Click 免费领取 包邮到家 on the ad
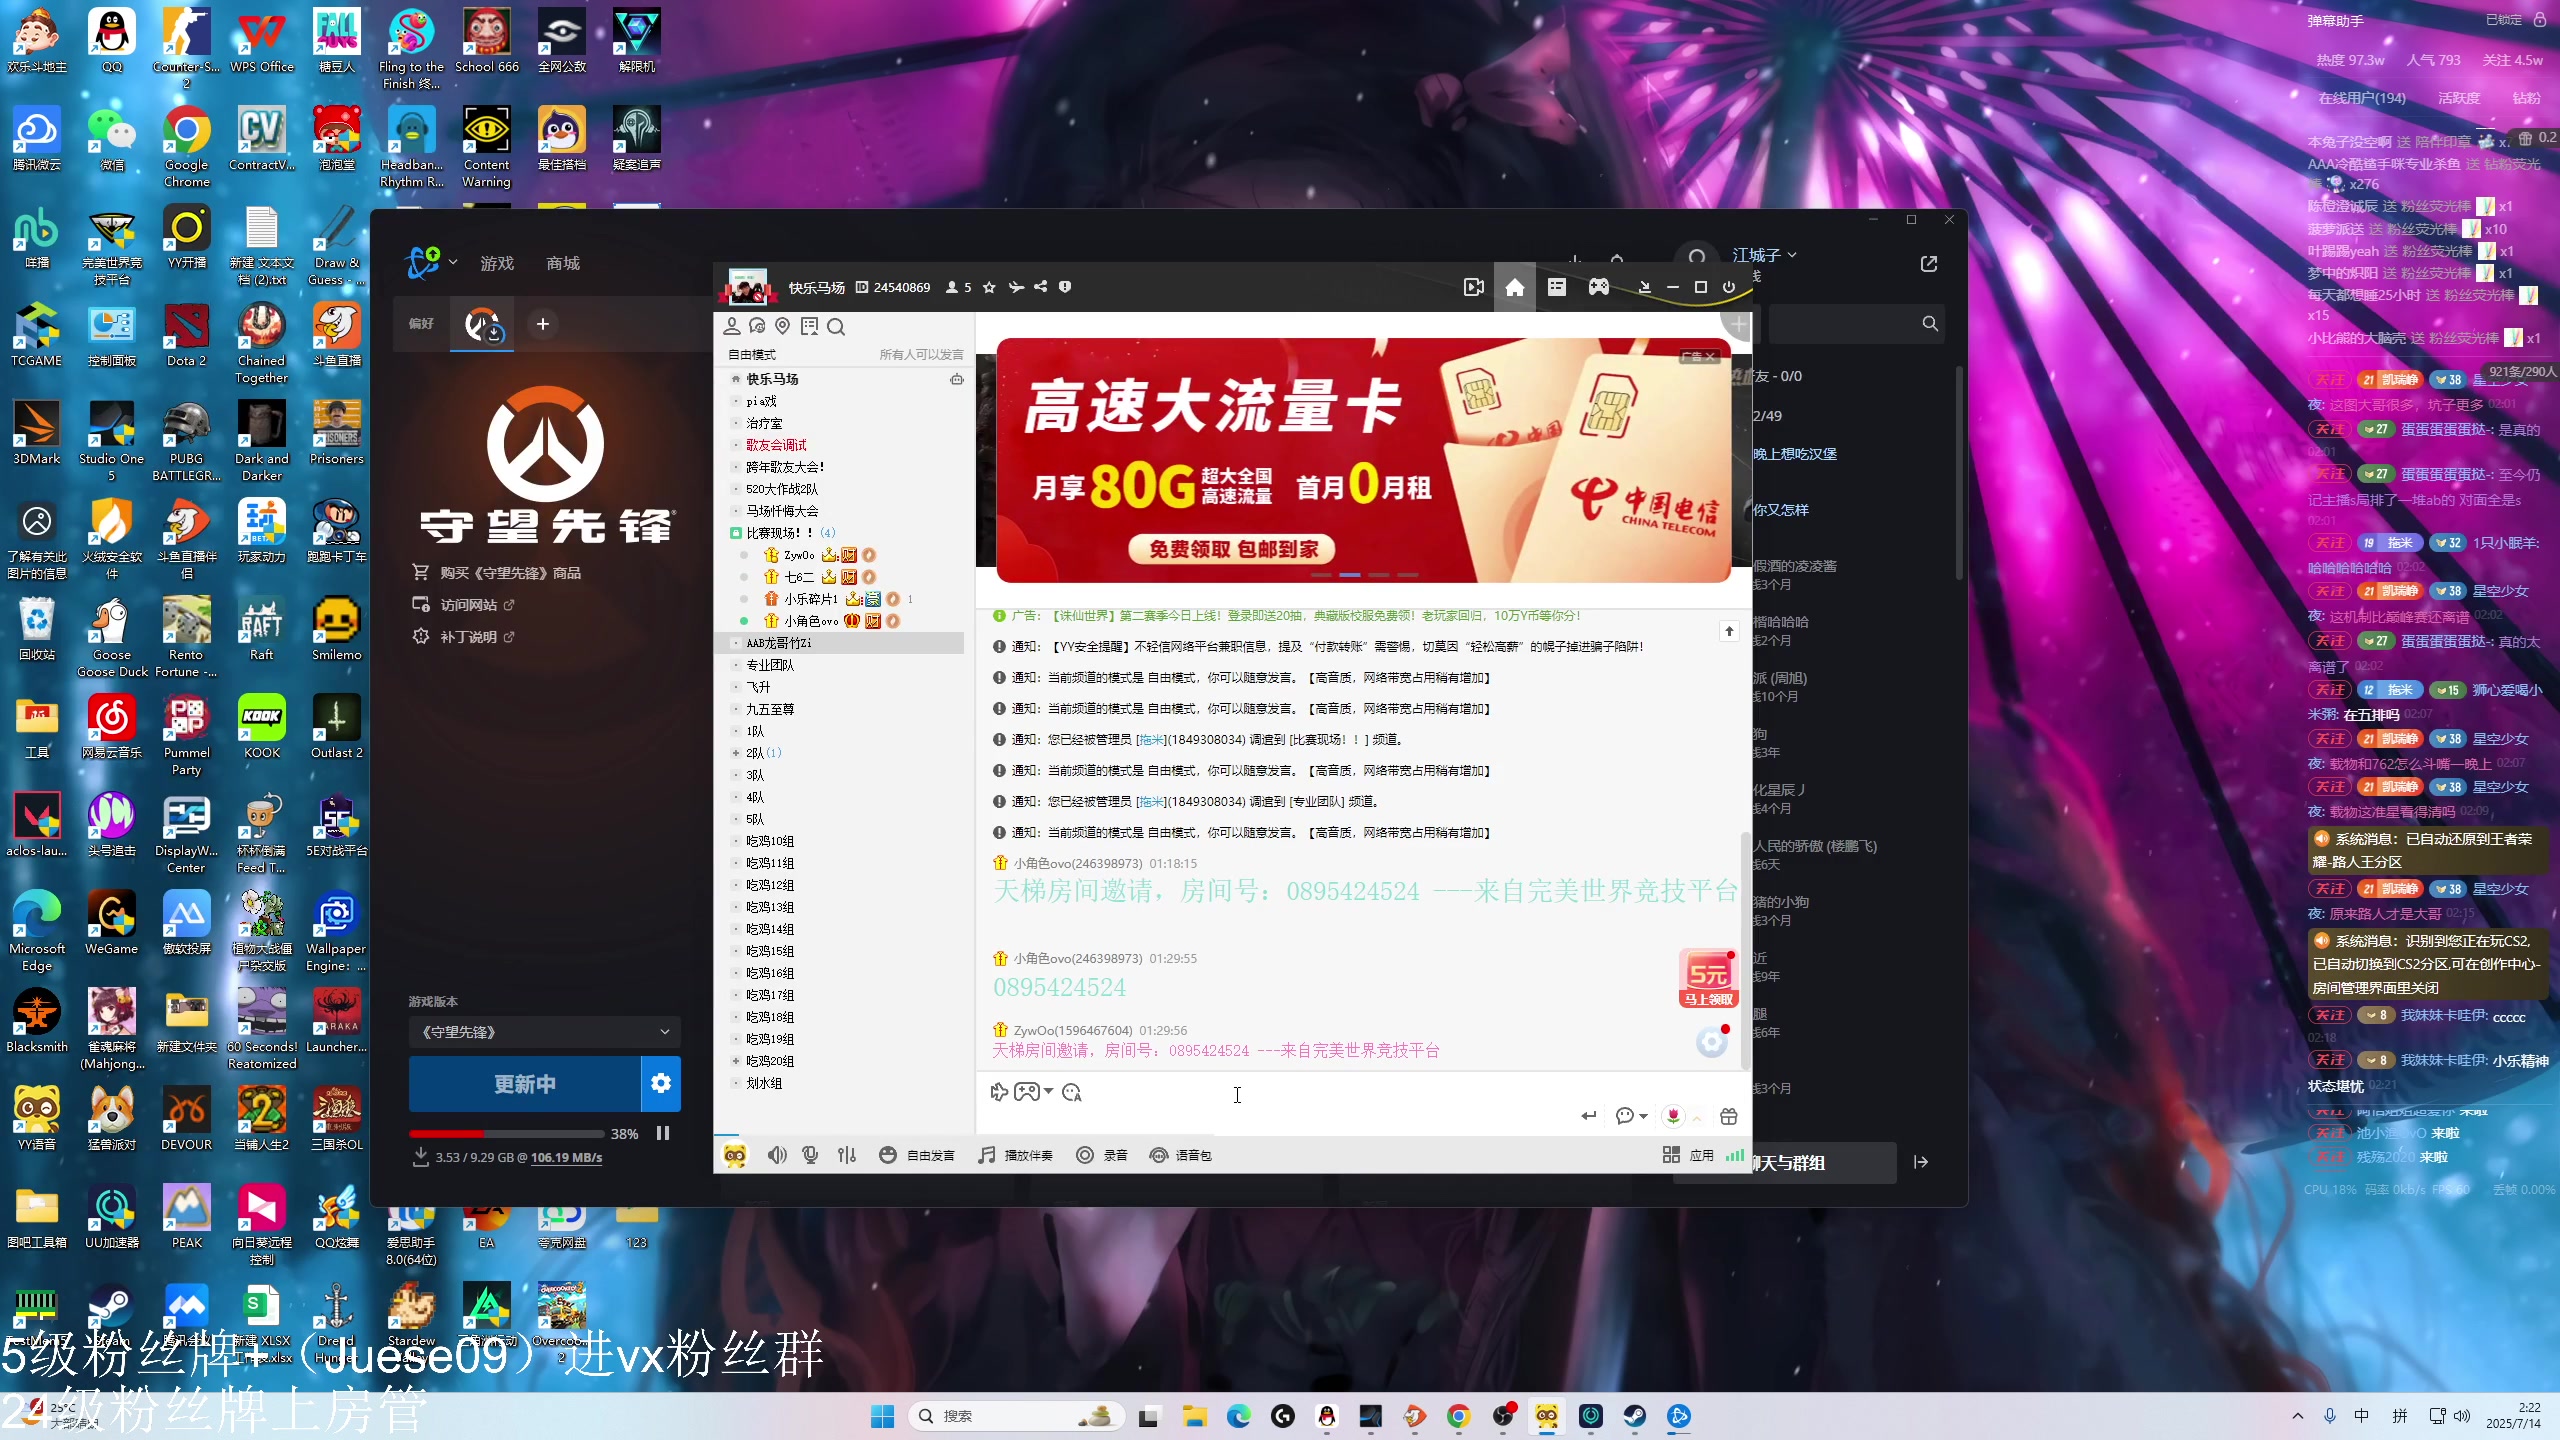The width and height of the screenshot is (2560, 1440). coord(1233,549)
